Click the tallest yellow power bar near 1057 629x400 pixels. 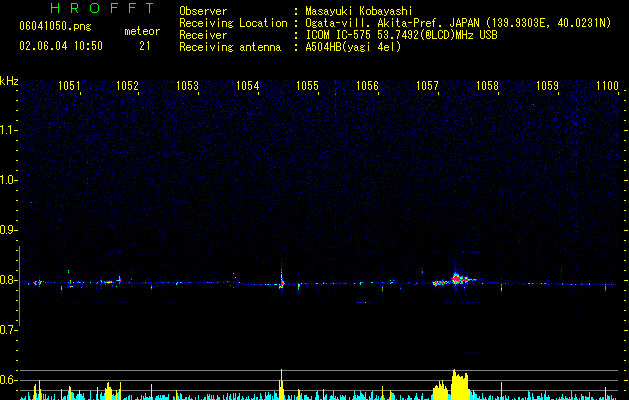[459, 385]
